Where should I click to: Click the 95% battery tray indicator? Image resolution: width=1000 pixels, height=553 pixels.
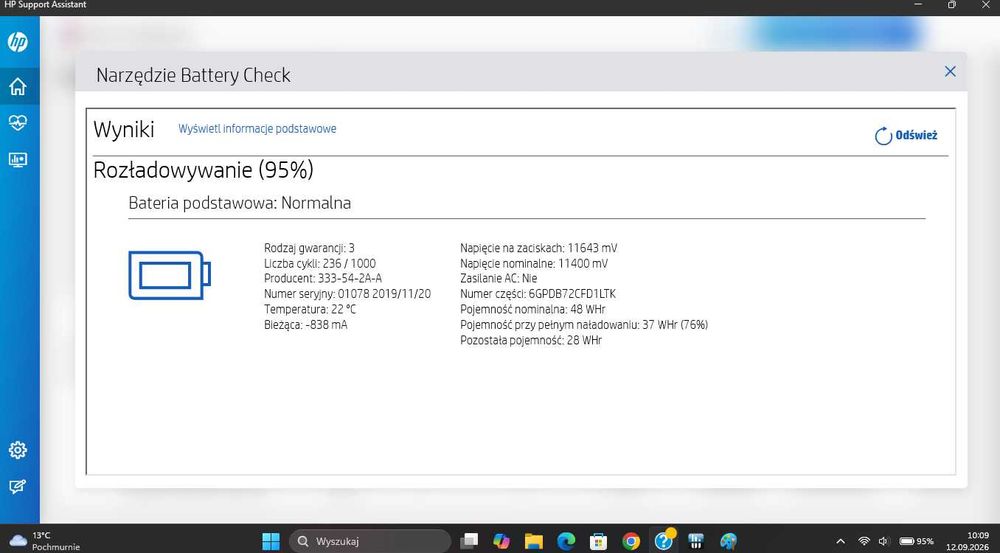pyautogui.click(x=916, y=542)
